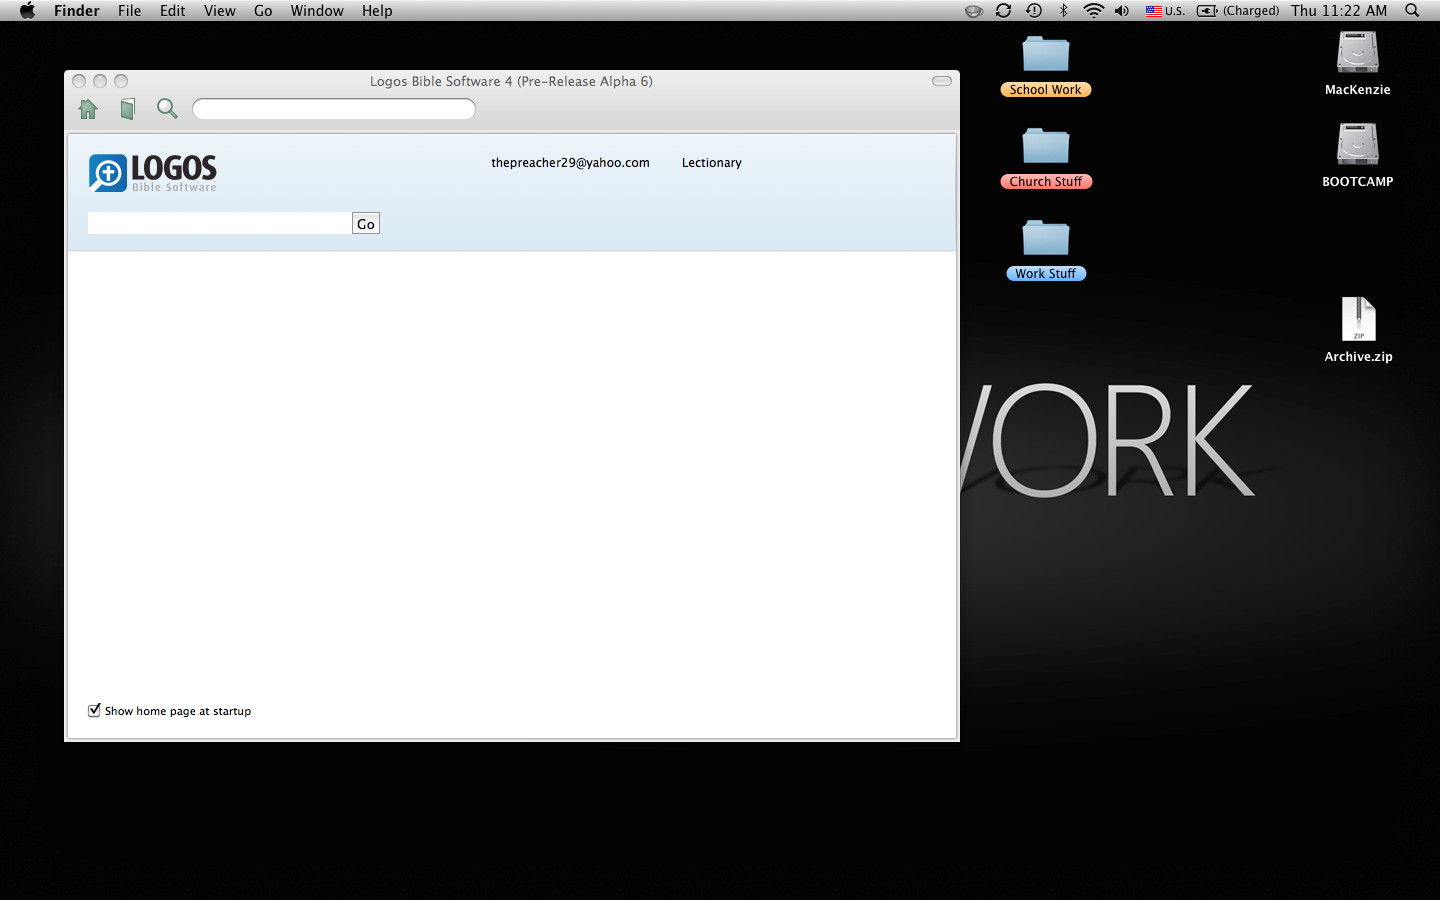
Task: Open the Window menu
Action: (317, 10)
